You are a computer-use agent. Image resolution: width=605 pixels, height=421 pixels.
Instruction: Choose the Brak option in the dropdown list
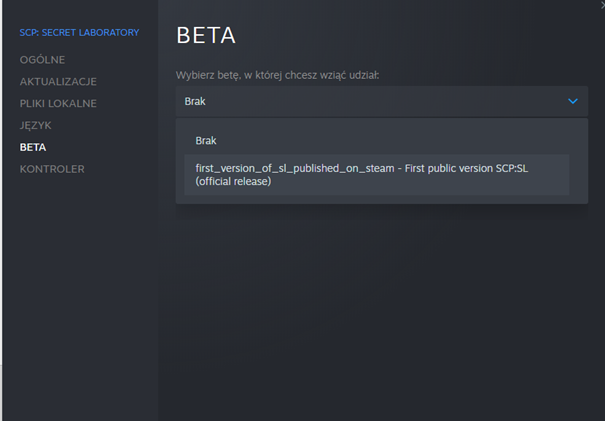[377, 140]
